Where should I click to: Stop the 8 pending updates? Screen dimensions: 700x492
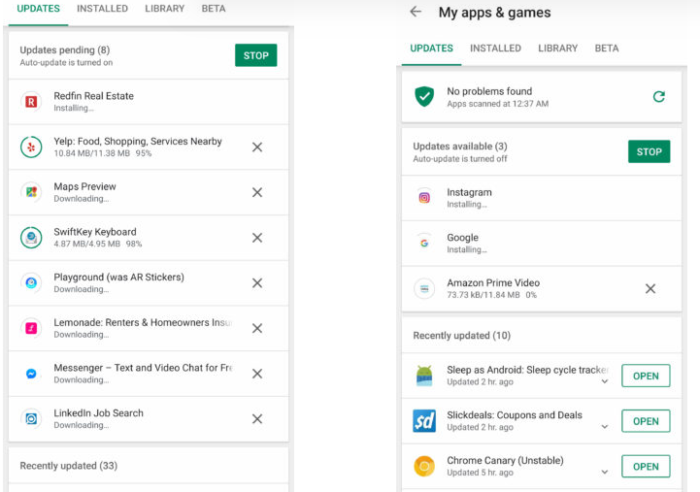coord(256,55)
